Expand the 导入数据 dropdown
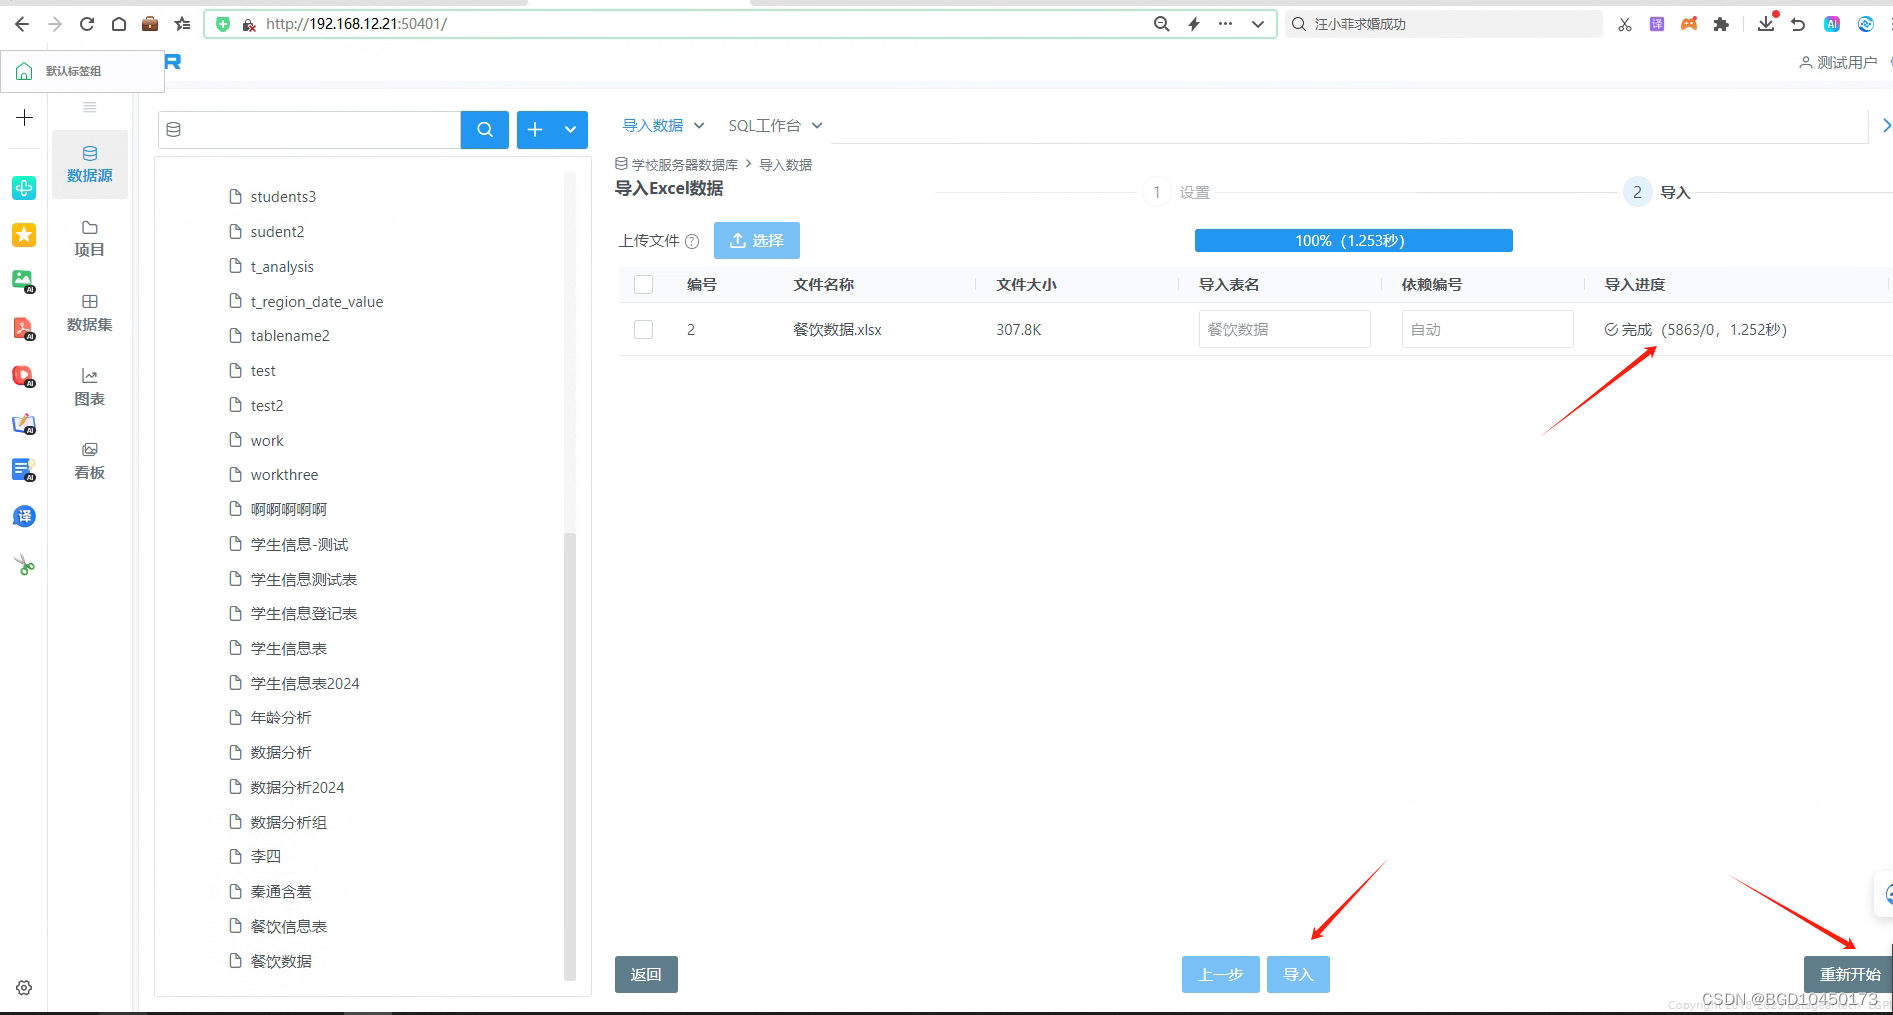The image size is (1893, 1015). click(x=662, y=125)
